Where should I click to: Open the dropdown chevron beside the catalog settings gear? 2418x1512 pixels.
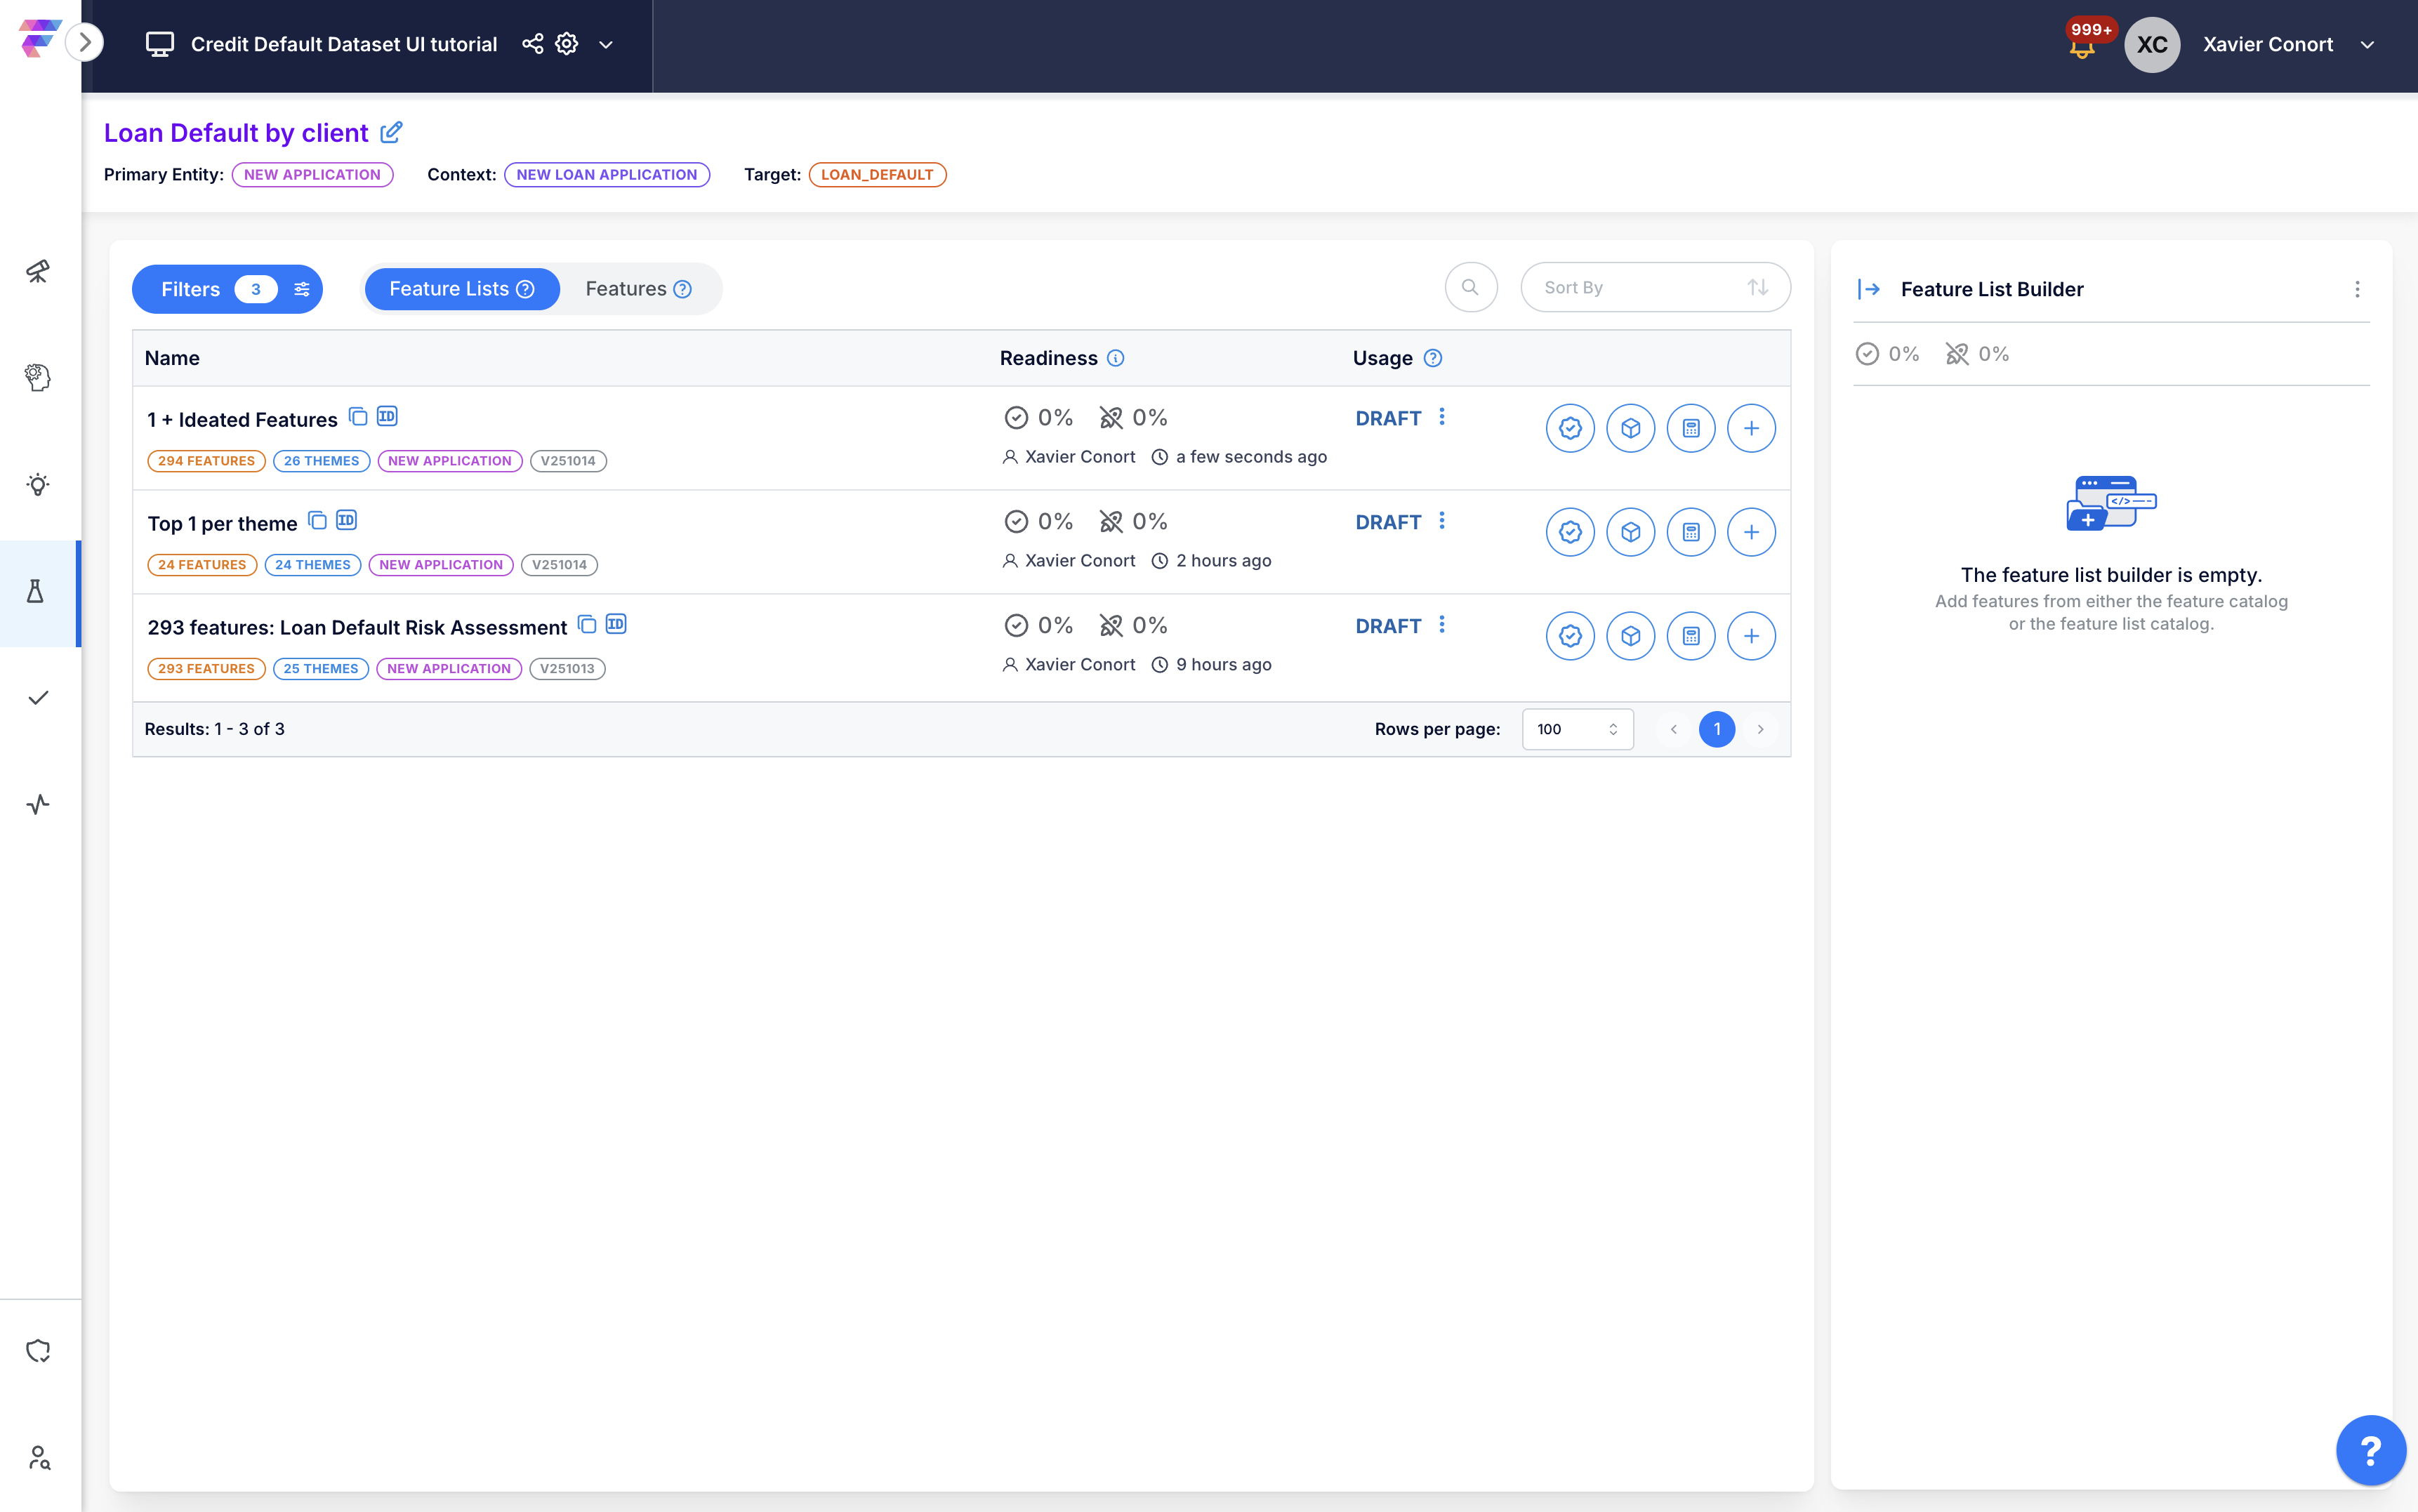point(606,45)
